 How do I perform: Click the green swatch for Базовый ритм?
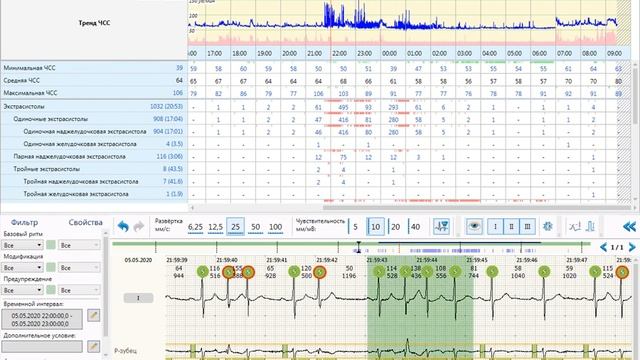pyautogui.click(x=51, y=245)
